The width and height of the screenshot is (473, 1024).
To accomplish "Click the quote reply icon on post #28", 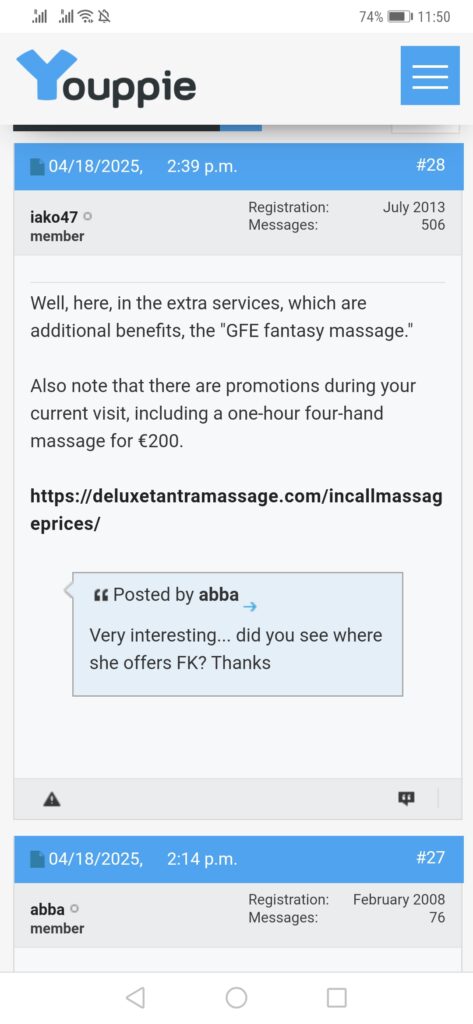I will point(406,798).
